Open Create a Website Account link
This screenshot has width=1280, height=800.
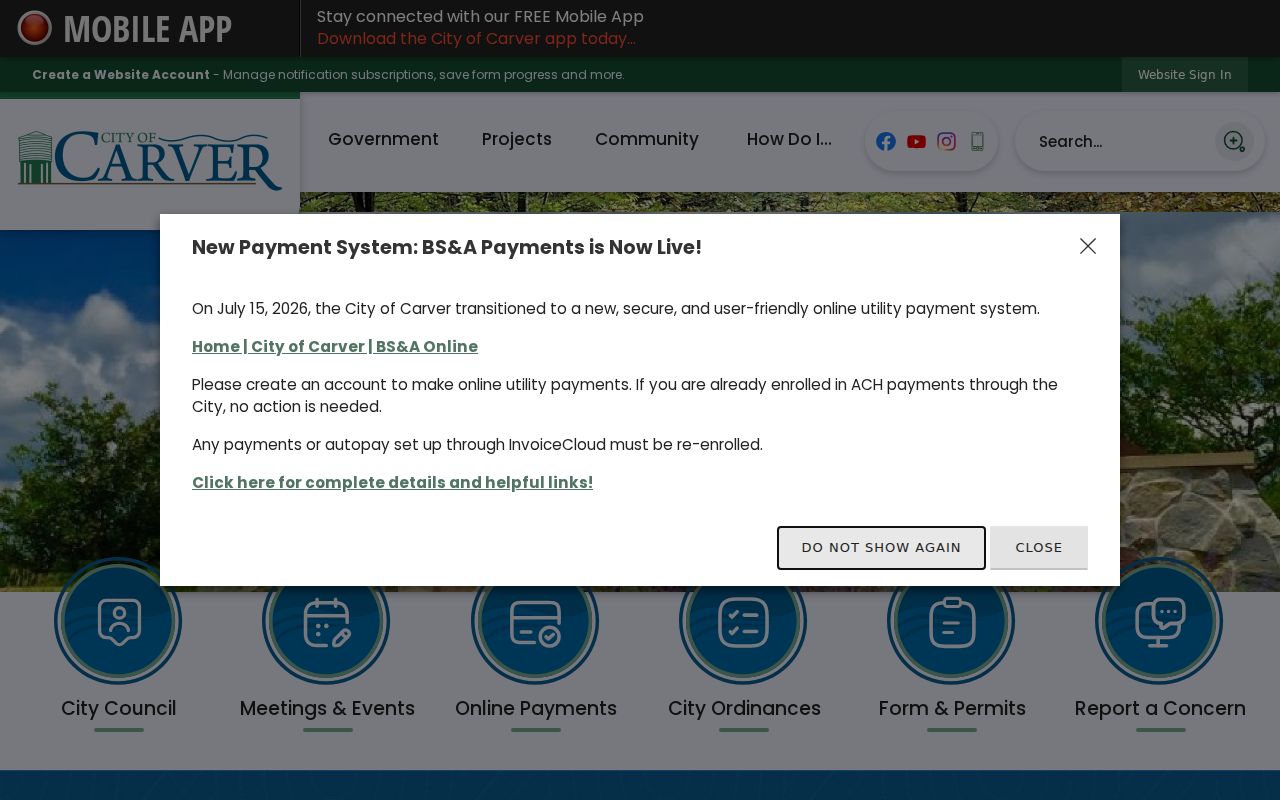[121, 75]
